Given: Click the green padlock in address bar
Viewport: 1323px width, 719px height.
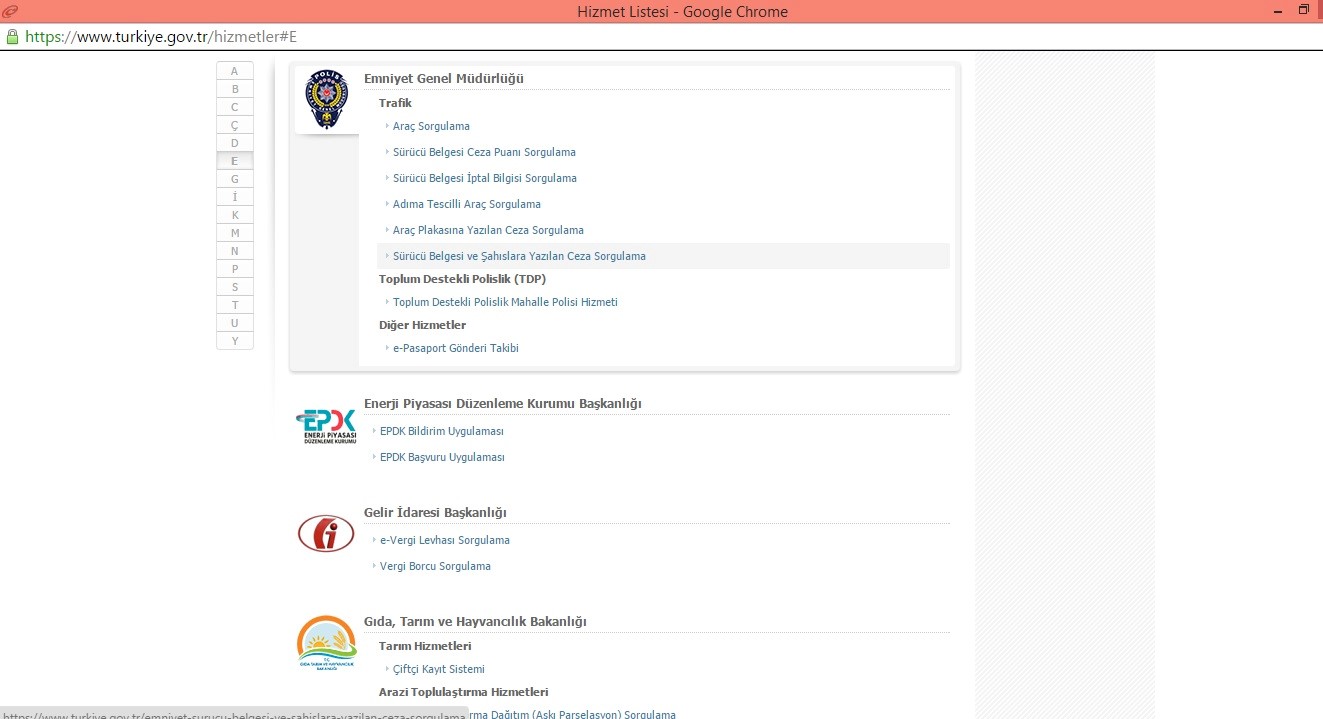Looking at the screenshot, I should [x=12, y=36].
